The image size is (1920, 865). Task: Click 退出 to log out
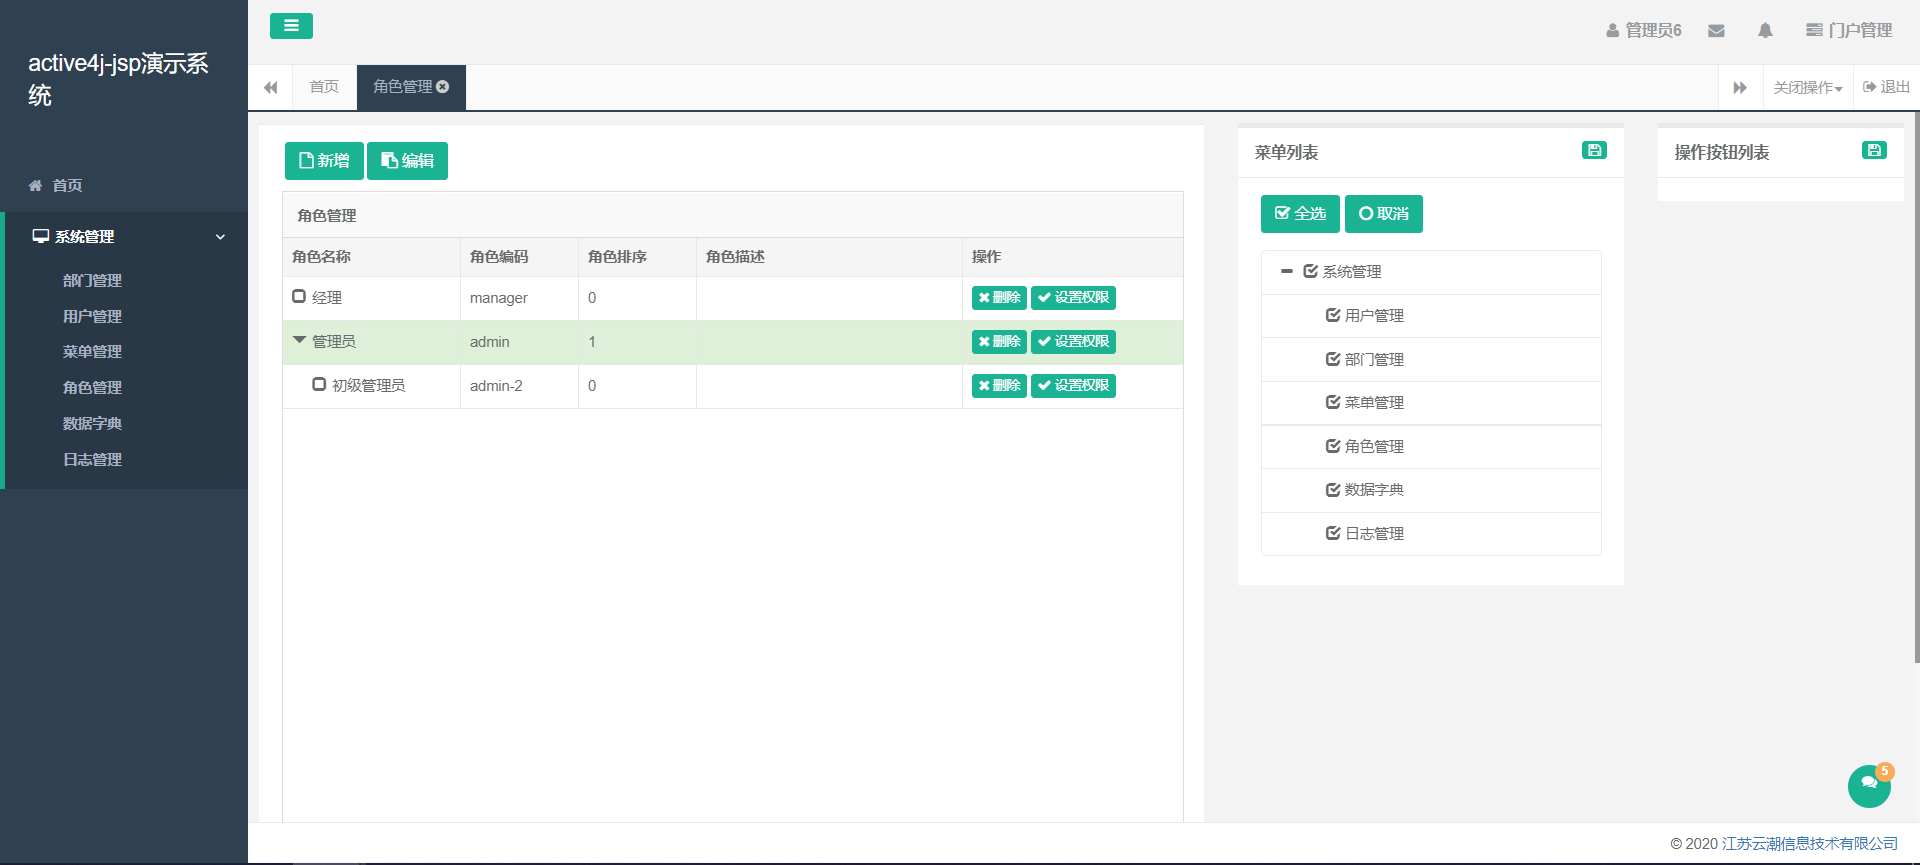1886,87
